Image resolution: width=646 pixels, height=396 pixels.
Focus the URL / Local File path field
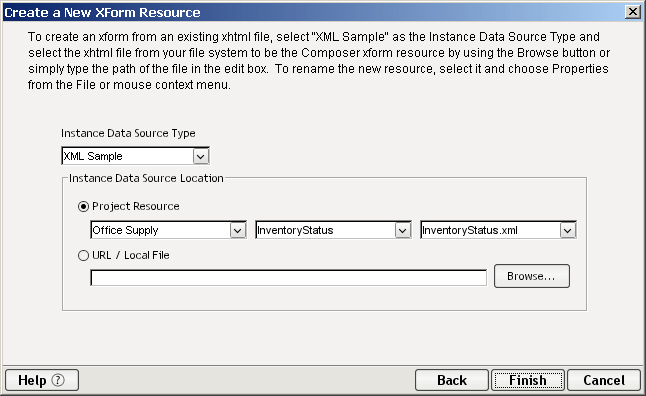(x=288, y=278)
